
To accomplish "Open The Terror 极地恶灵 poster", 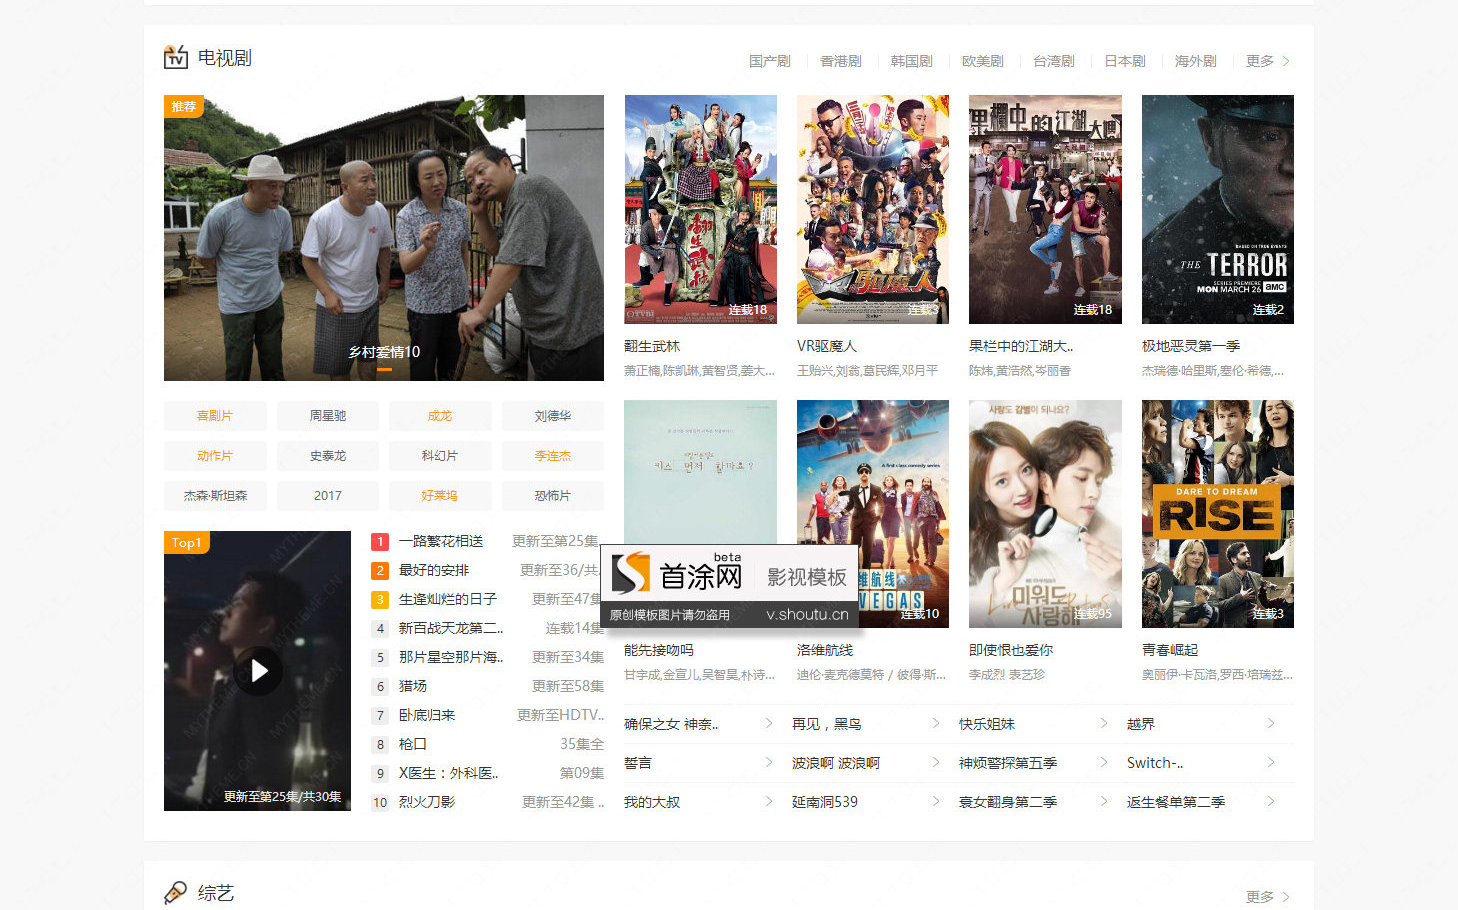I will (1218, 209).
